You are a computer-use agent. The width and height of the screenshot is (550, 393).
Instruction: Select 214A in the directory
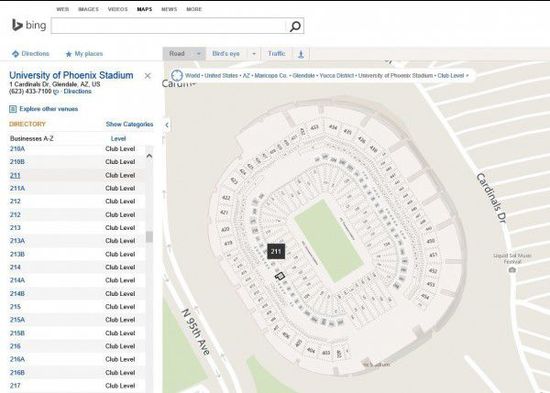click(17, 280)
